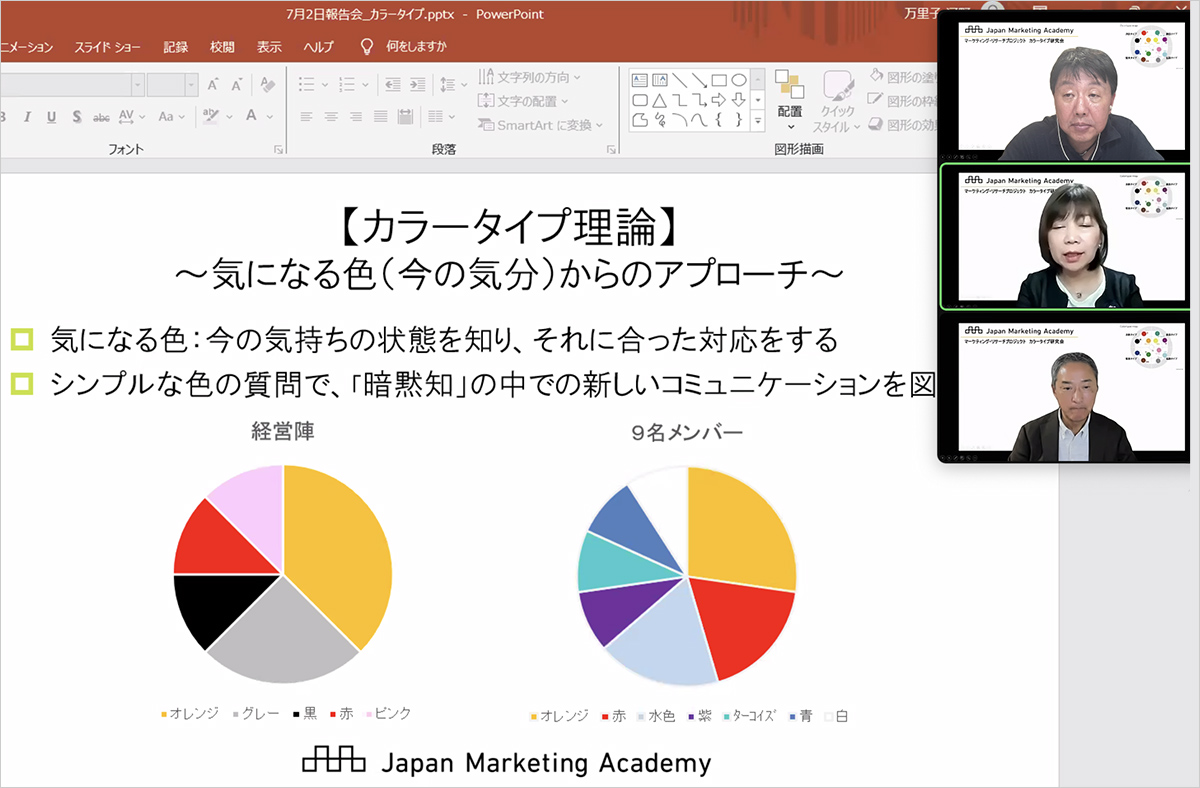
Task: Open the 校閲 tab
Action: 222,47
